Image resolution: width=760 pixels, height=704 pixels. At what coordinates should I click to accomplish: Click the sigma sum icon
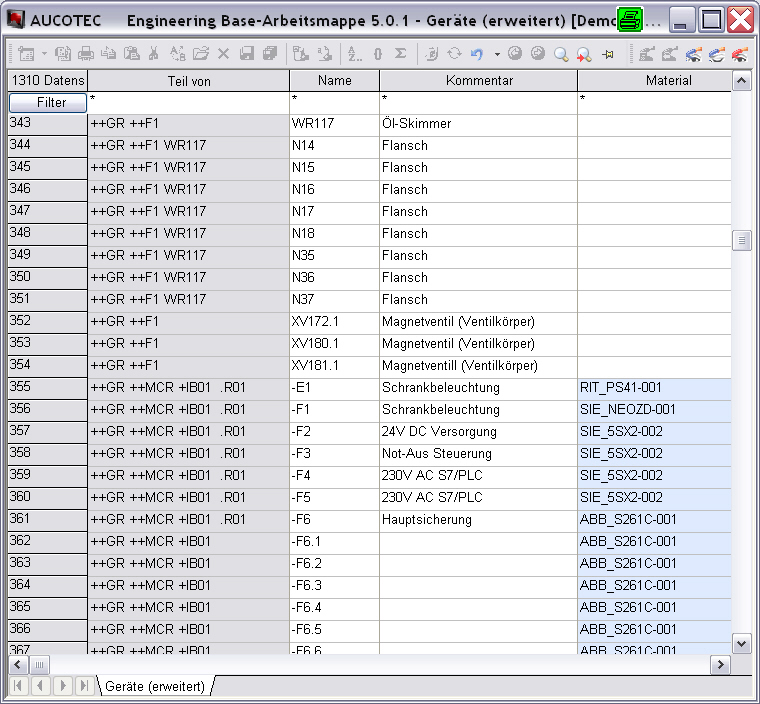(400, 54)
